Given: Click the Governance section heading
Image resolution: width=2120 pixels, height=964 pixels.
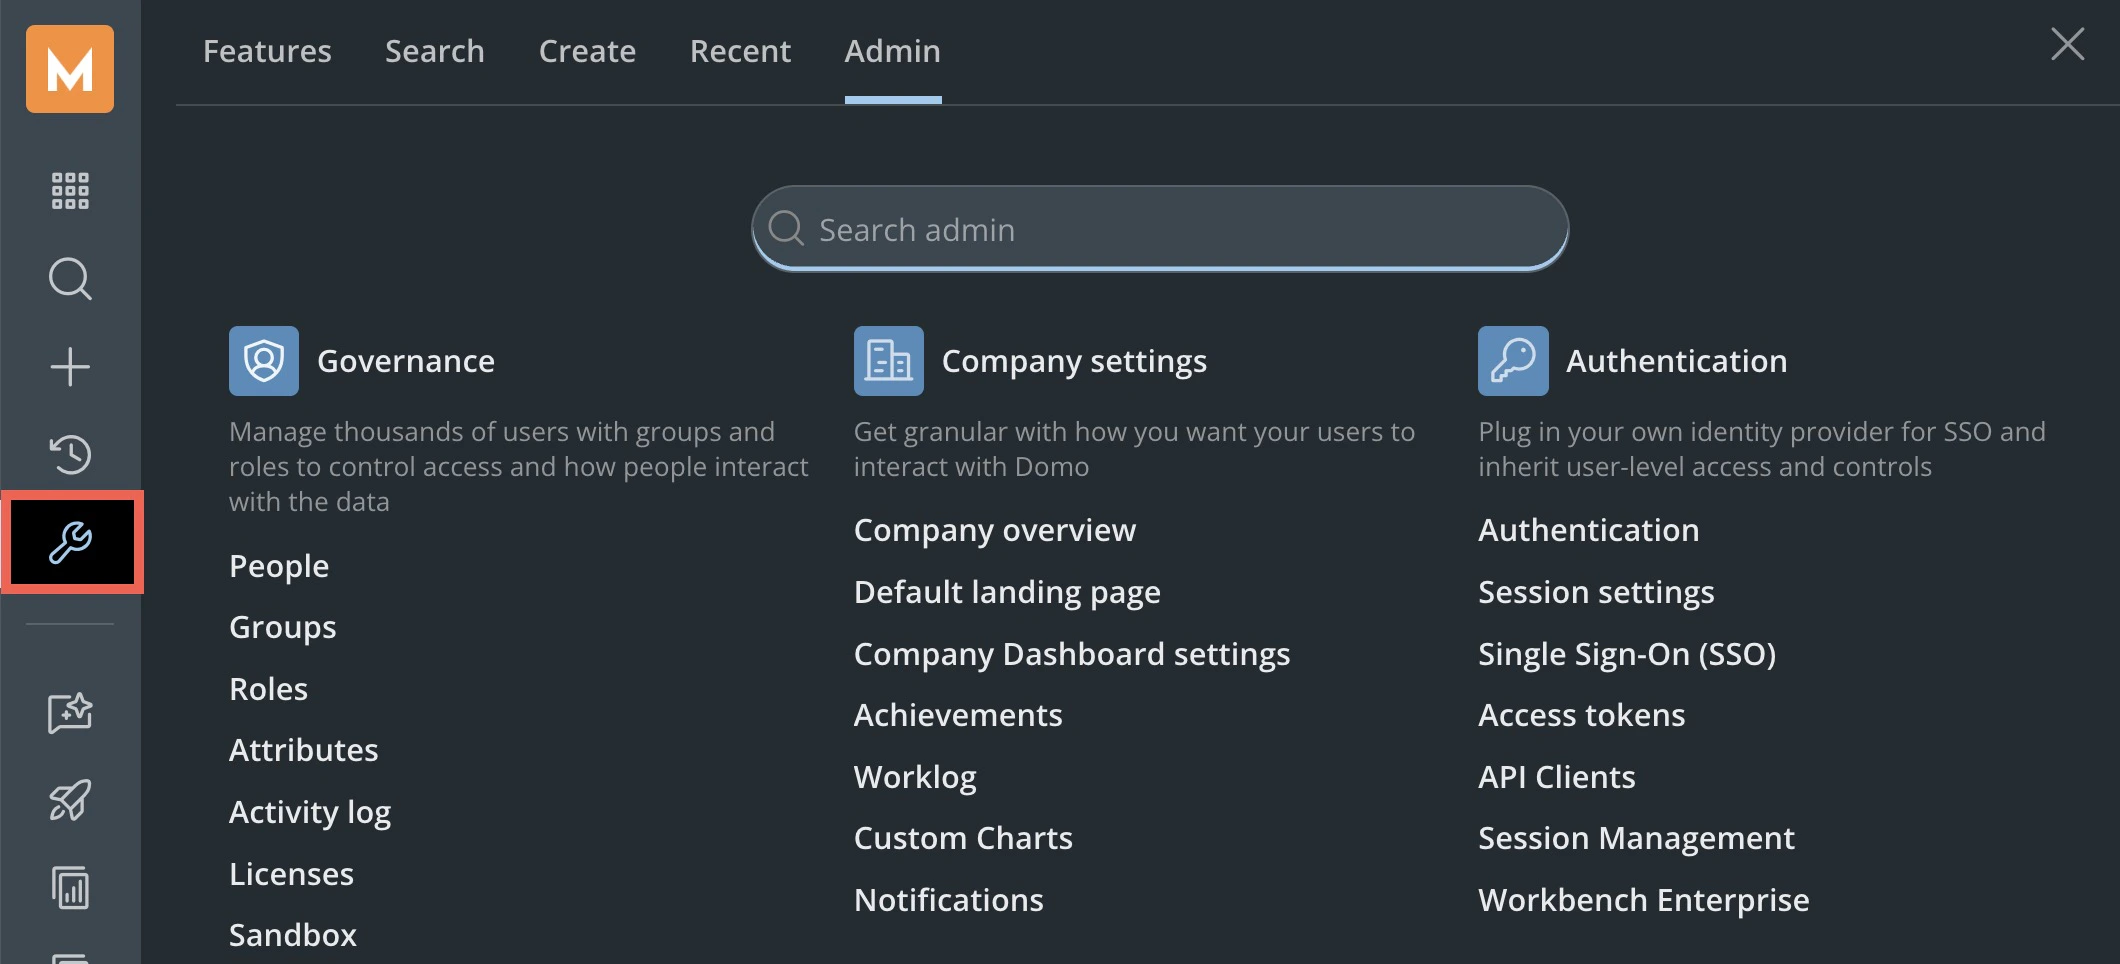Looking at the screenshot, I should tap(406, 361).
